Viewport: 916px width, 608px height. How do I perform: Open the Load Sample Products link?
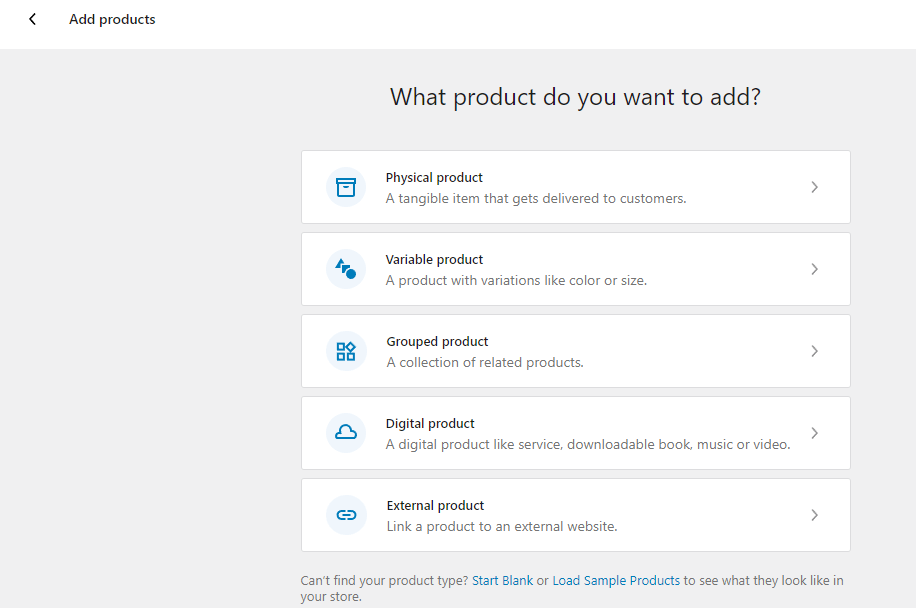click(617, 580)
